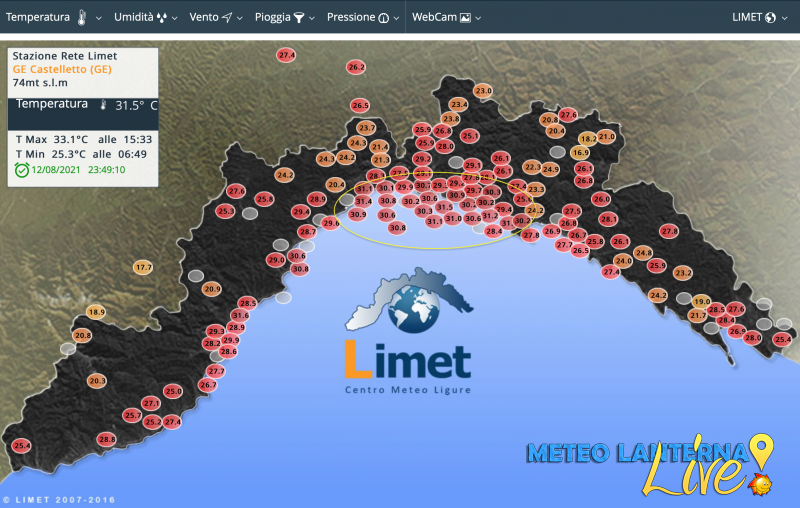Click the humidity droplets icon
800x508 pixels.
click(162, 18)
